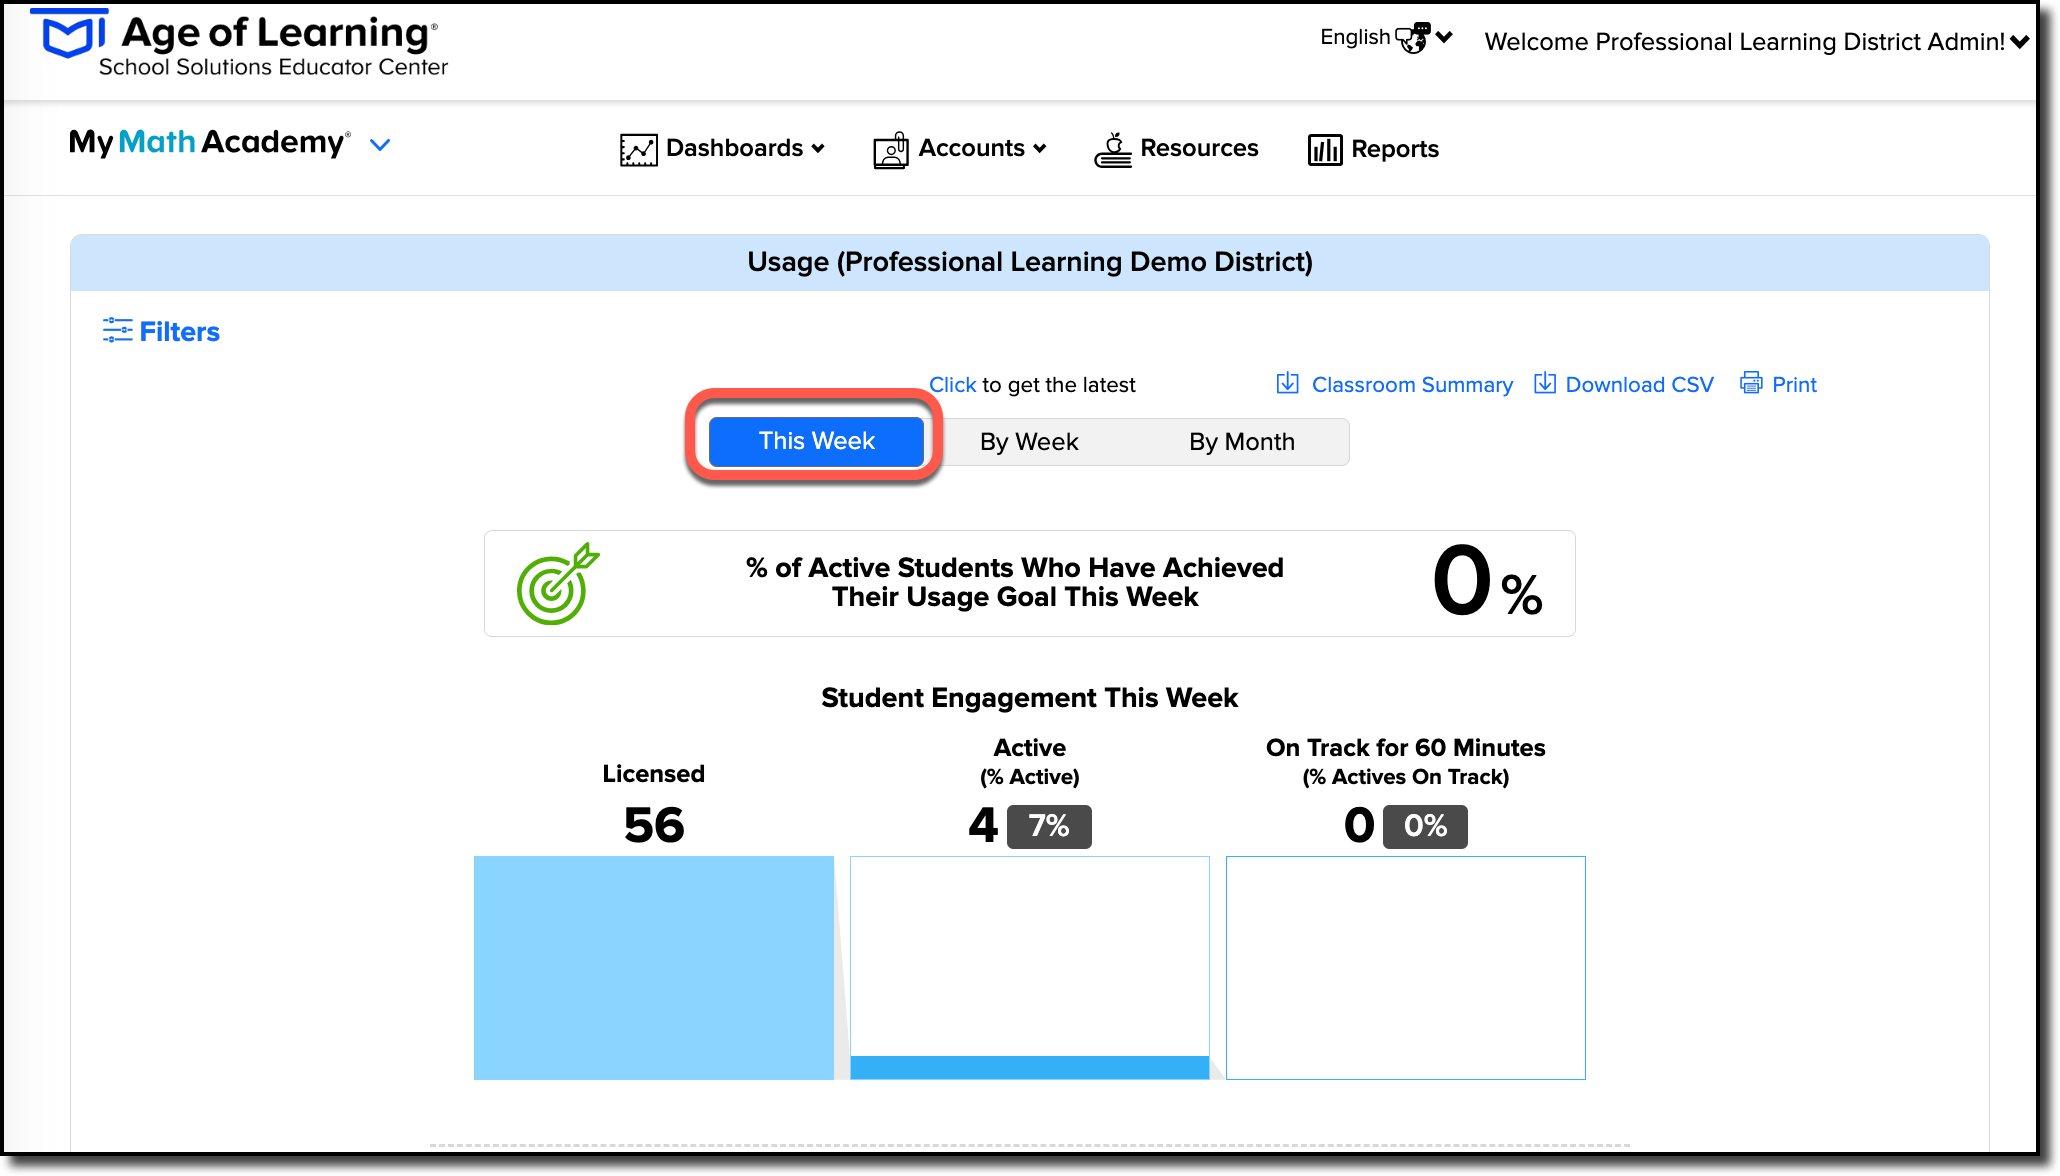Click the Usage (Professional Learning Demo District) header
Screen dimensions: 2060x1176
tap(1030, 262)
